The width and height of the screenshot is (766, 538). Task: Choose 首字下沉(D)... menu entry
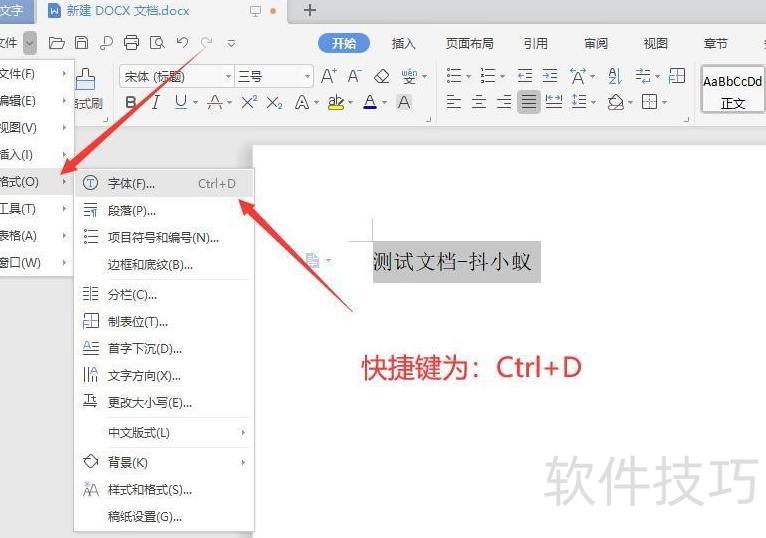pyautogui.click(x=164, y=348)
